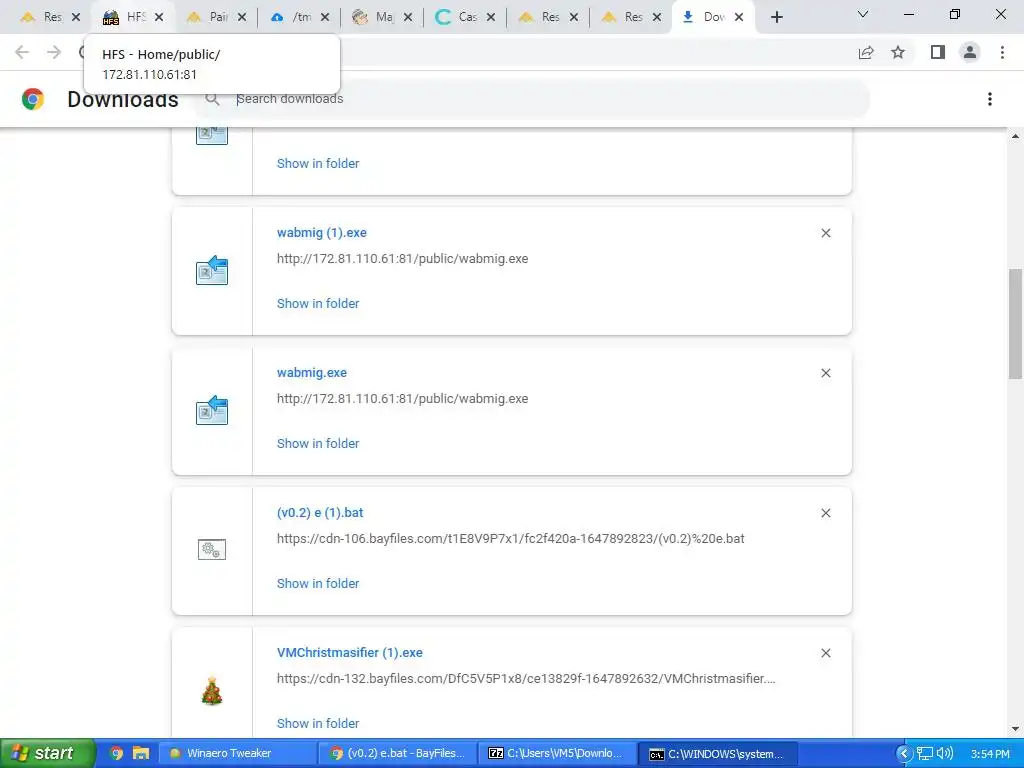Expand hidden system tray icons
Screen dimensions: 1024x768
903,754
